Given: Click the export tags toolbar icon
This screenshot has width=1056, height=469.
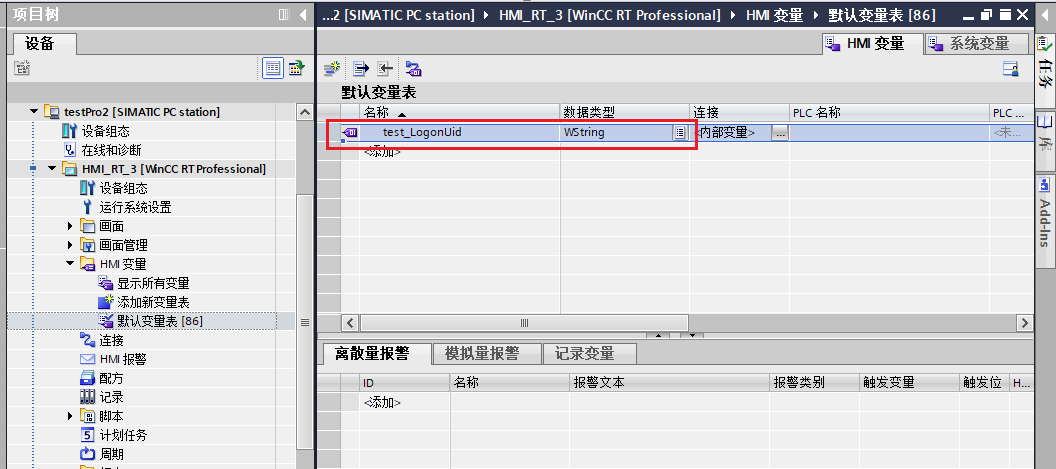Looking at the screenshot, I should click(362, 68).
